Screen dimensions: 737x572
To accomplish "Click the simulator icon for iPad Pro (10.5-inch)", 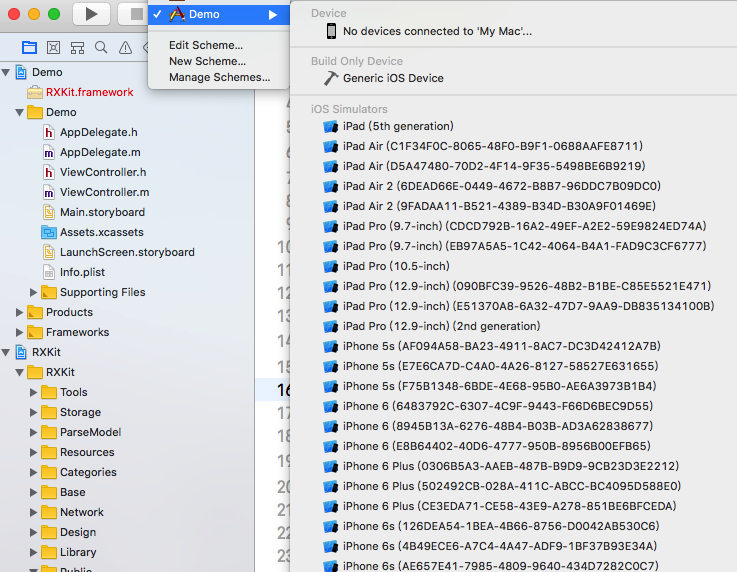I will [x=331, y=266].
